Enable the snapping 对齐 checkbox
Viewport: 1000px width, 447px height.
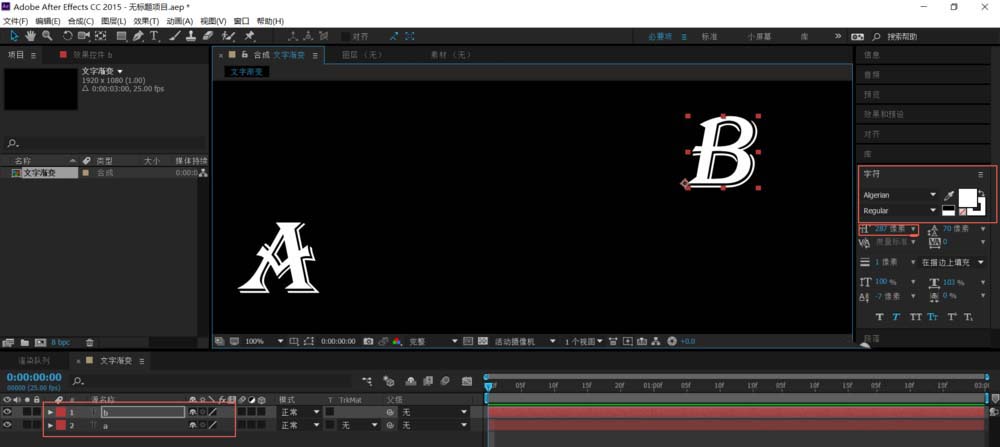345,36
